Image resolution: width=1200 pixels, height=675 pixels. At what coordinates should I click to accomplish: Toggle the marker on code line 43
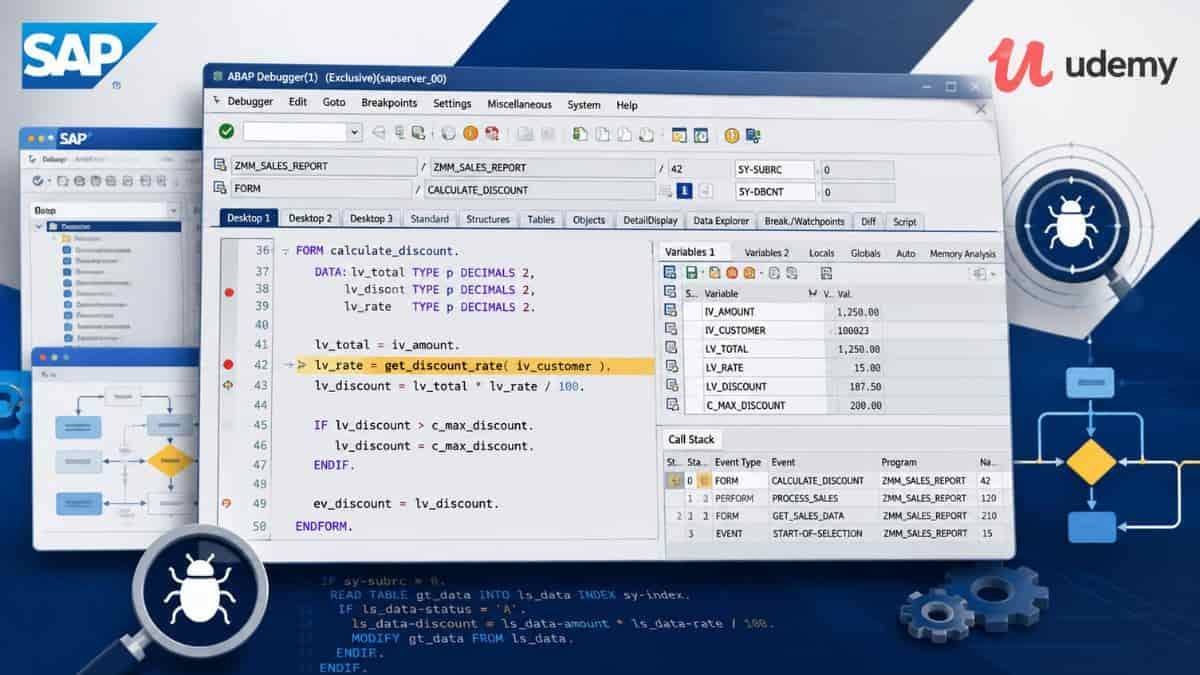click(228, 385)
